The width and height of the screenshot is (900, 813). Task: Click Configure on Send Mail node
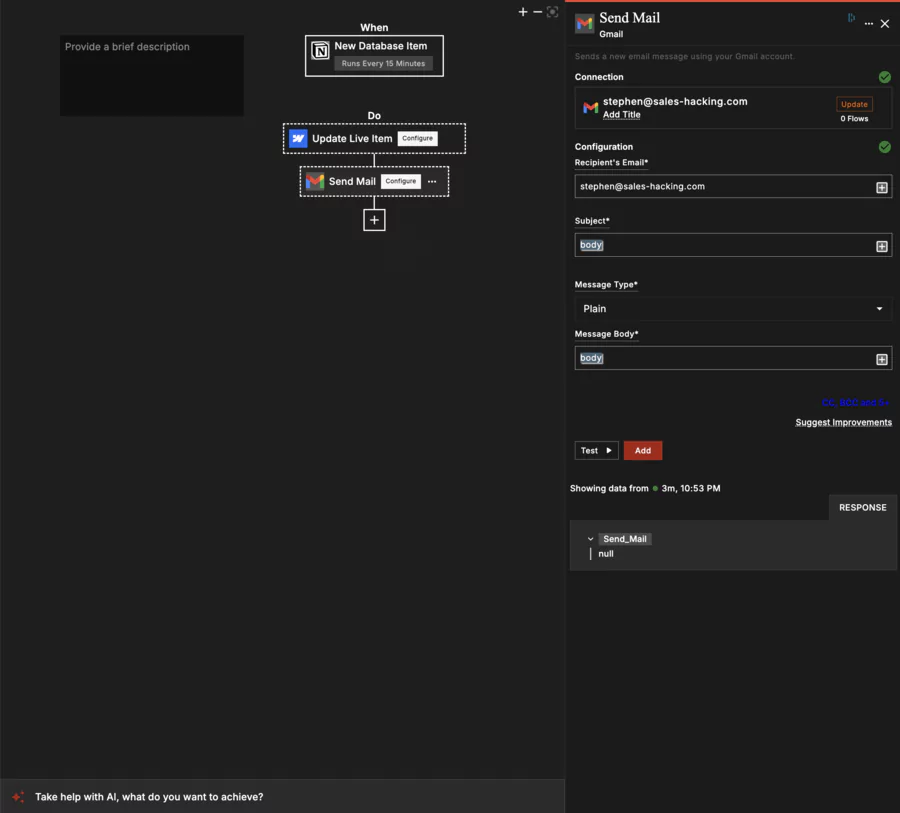click(401, 181)
